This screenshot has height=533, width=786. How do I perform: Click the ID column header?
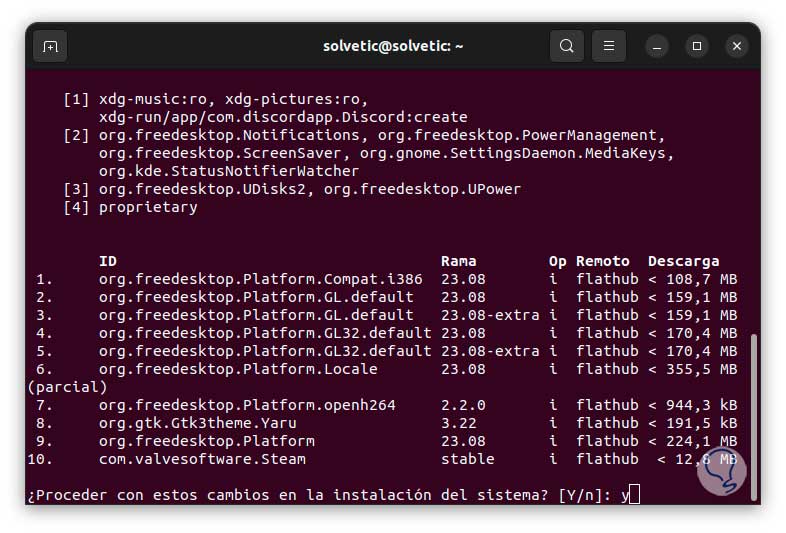[107, 261]
